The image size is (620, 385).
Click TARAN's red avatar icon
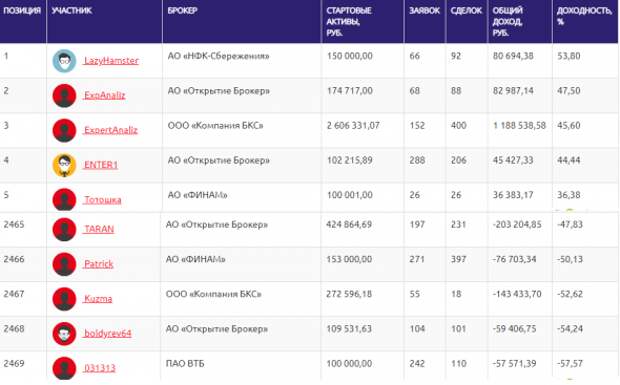[64, 229]
